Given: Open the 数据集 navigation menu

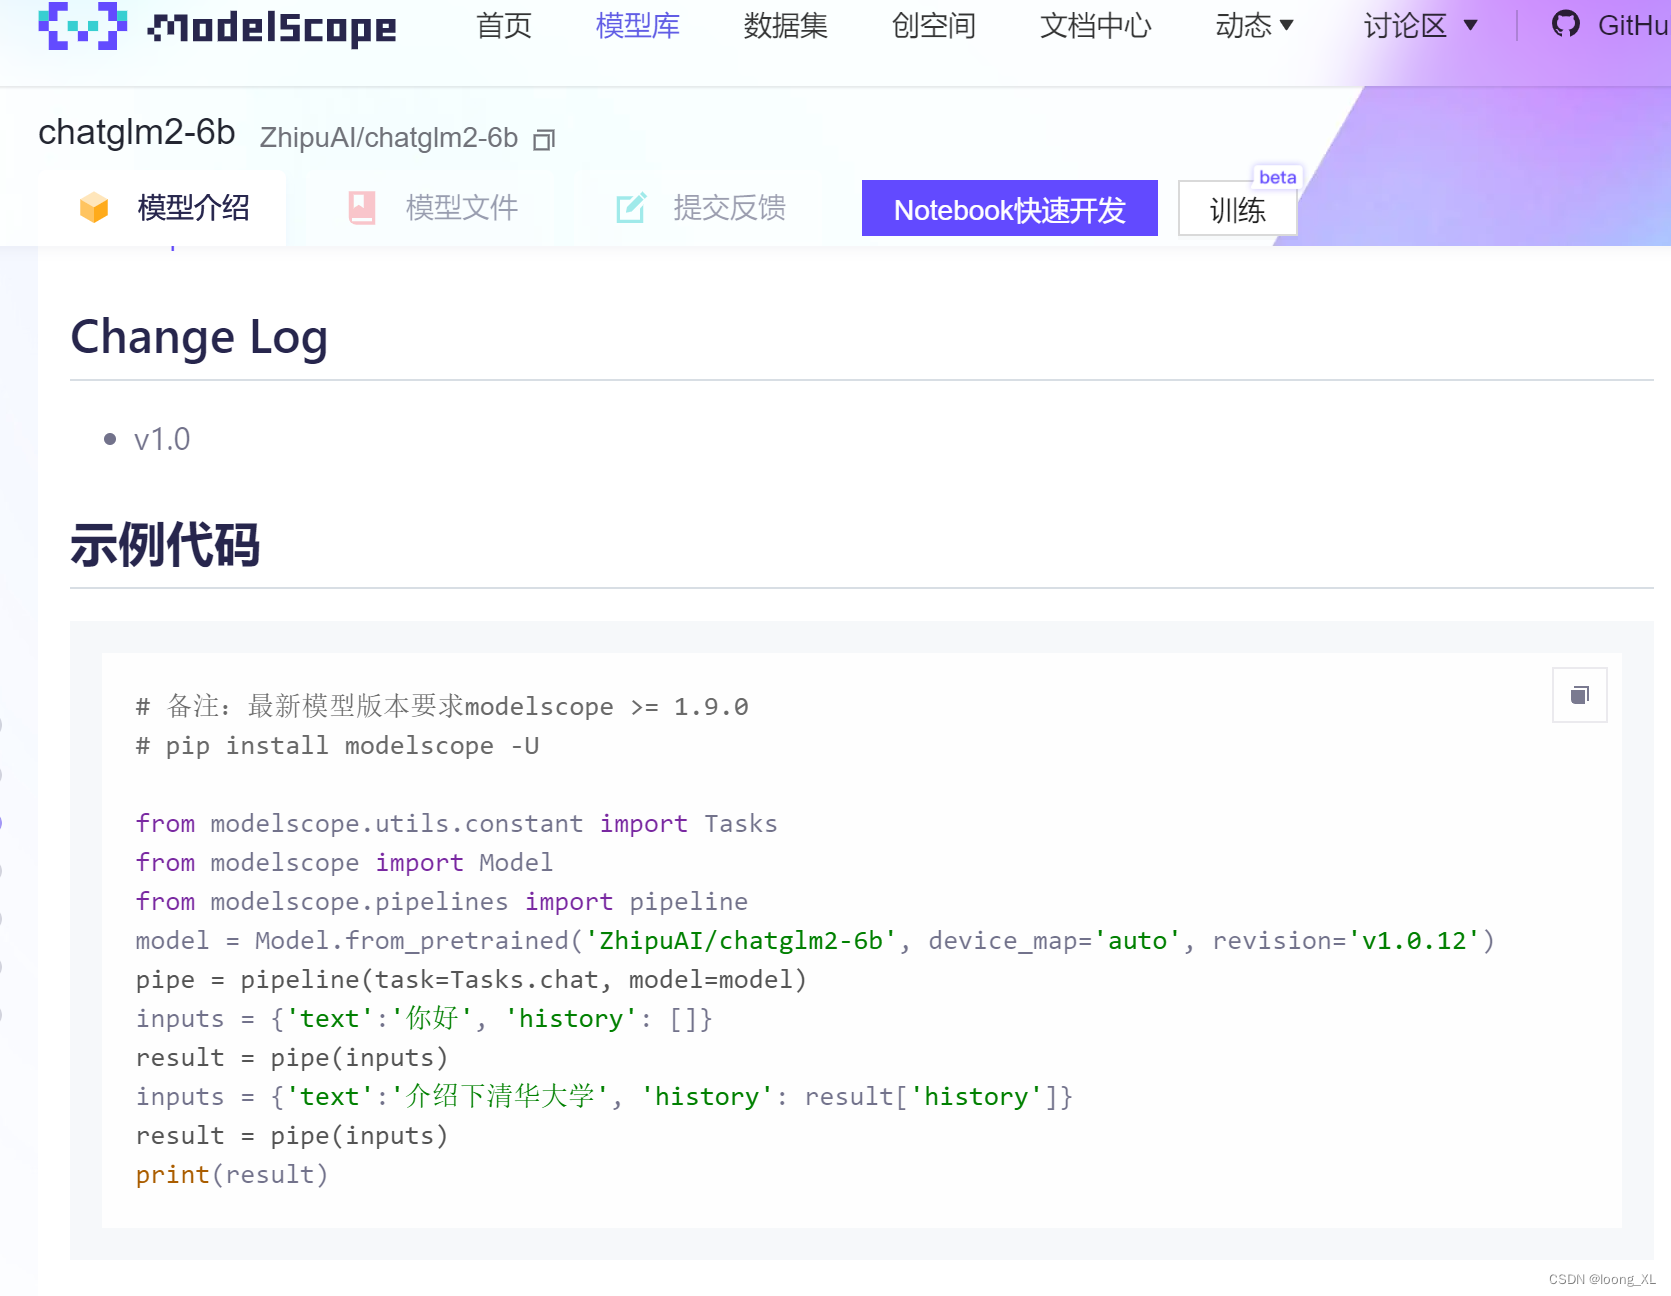Looking at the screenshot, I should [x=785, y=26].
